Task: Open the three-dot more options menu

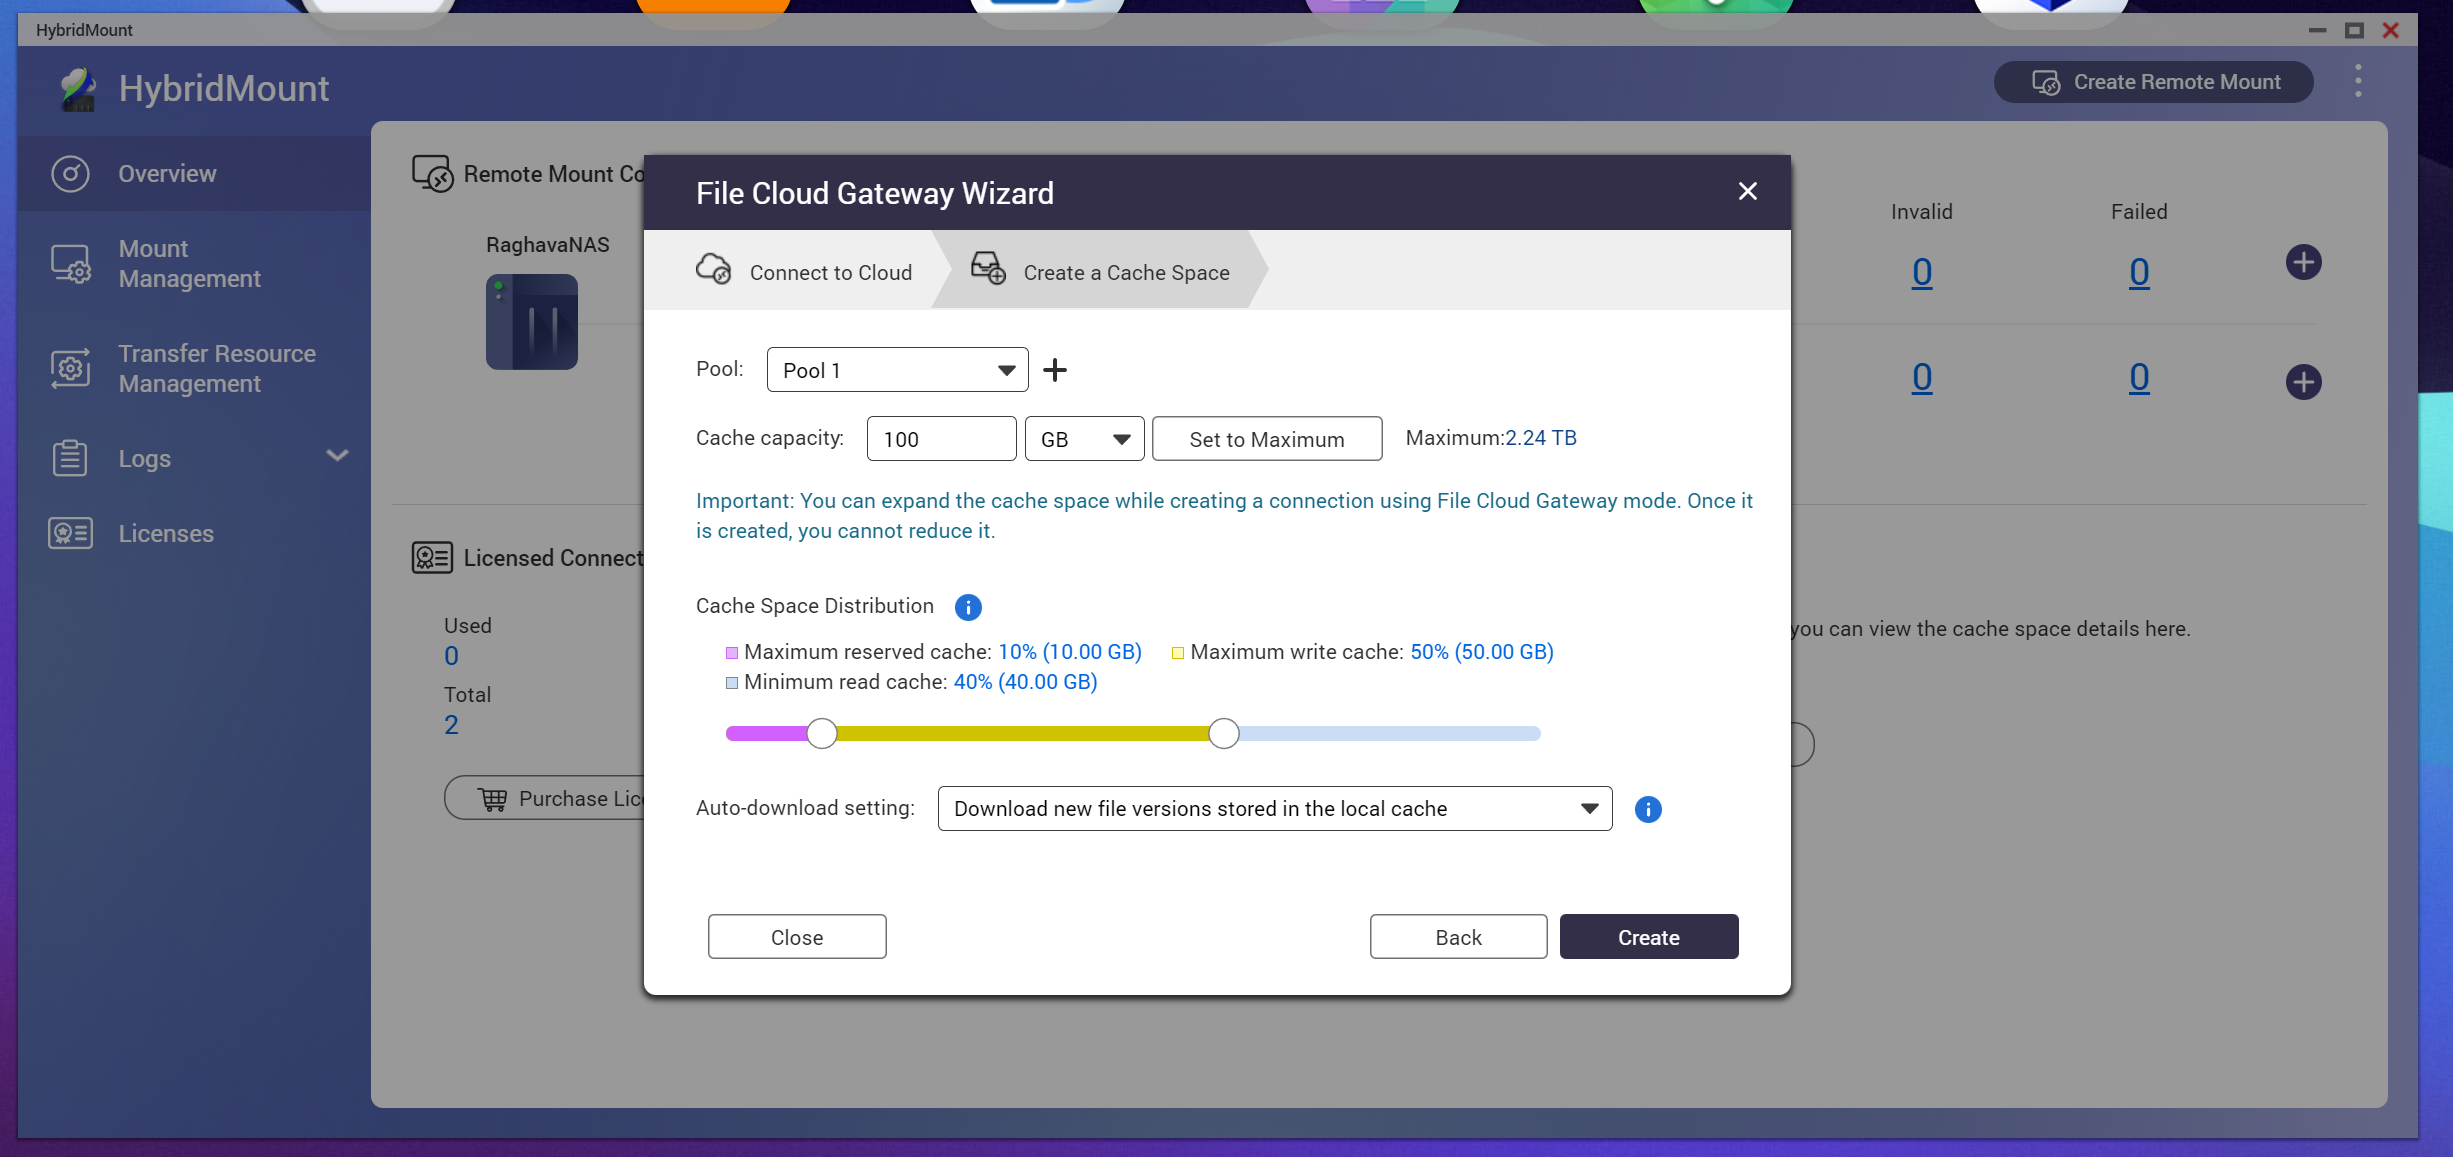Action: coord(2358,81)
